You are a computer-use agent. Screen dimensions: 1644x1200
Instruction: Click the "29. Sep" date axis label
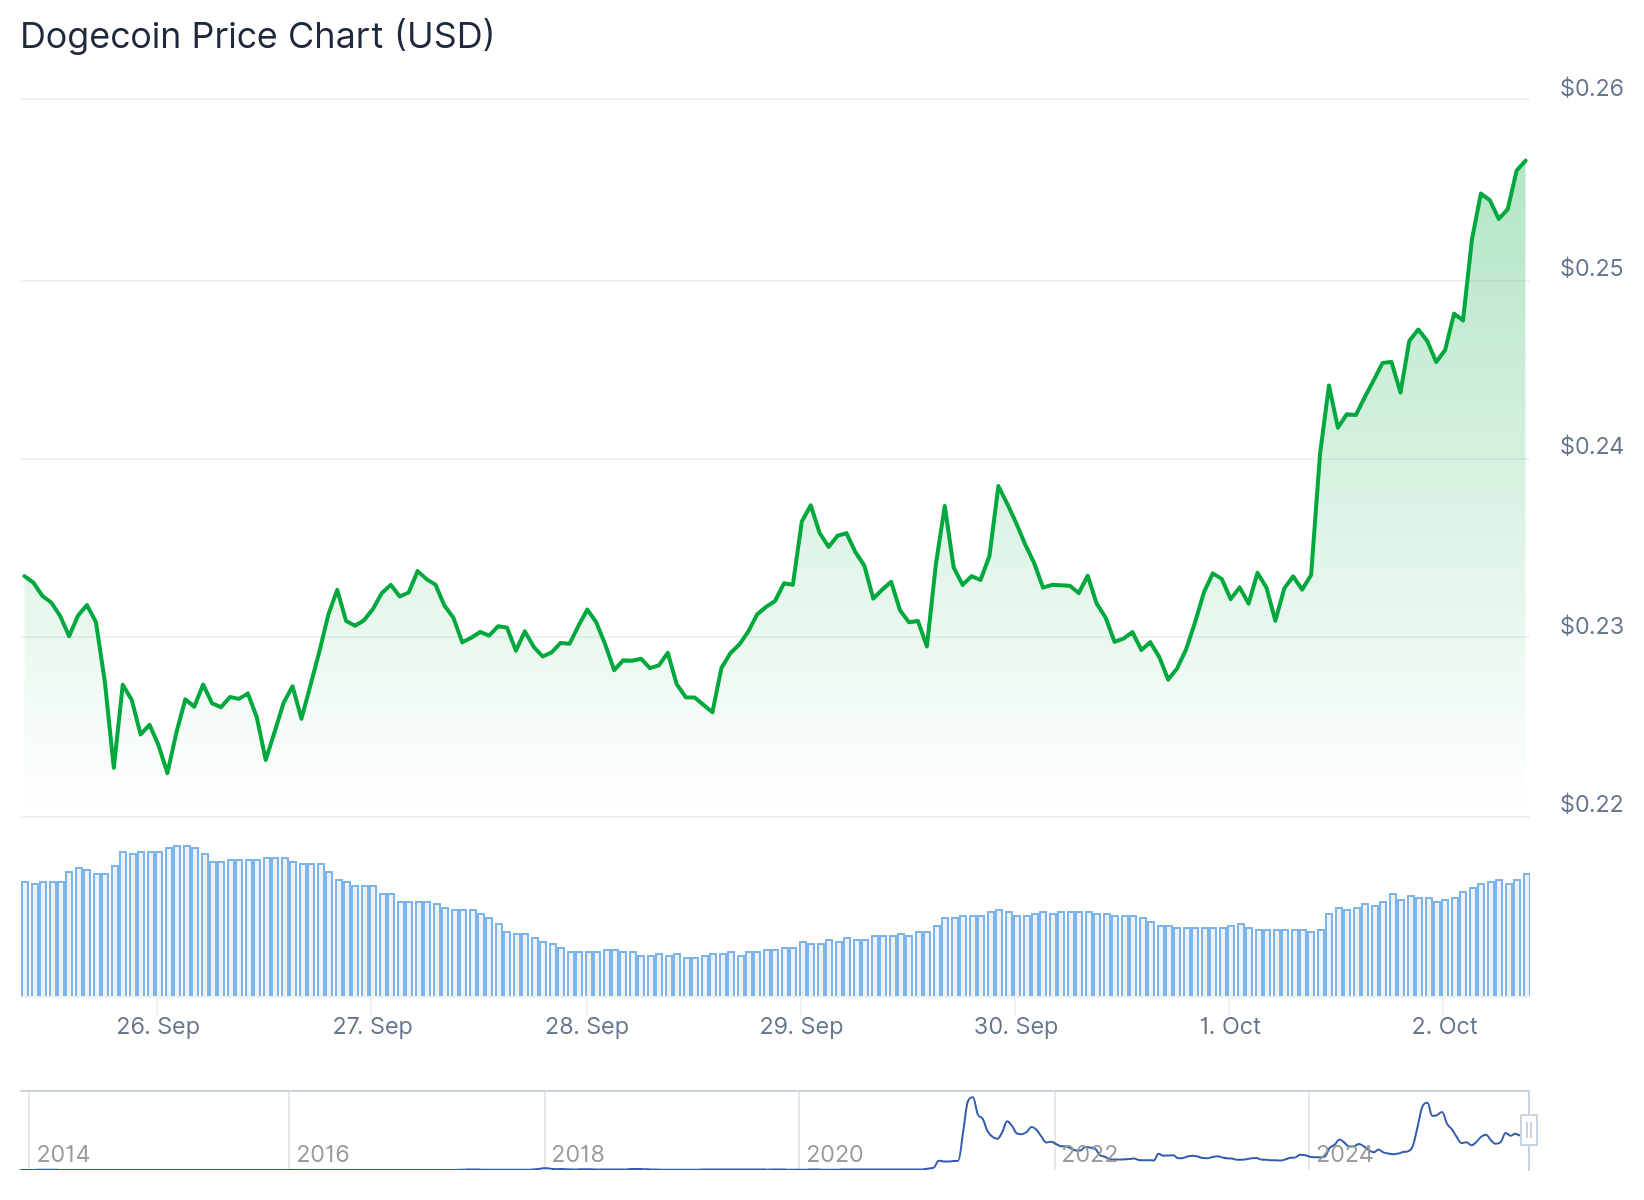tap(801, 1026)
